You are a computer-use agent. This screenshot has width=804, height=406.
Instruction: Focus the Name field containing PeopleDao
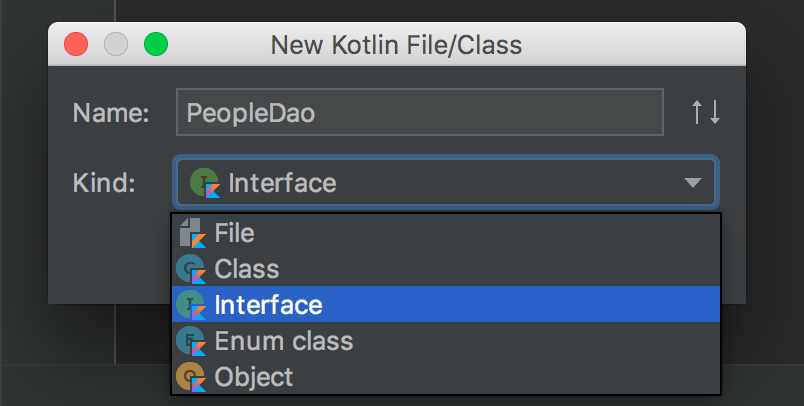[x=420, y=112]
